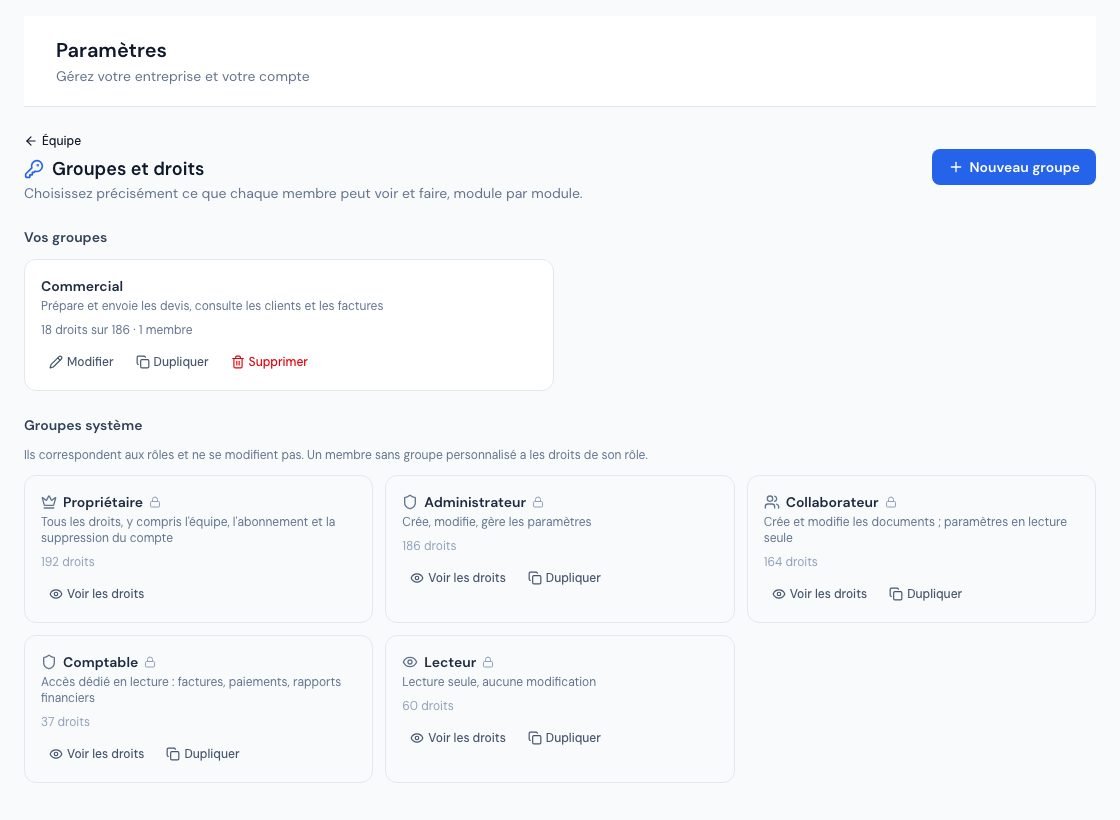The height and width of the screenshot is (820, 1120).
Task: View rights of the Comptable group
Action: point(97,754)
